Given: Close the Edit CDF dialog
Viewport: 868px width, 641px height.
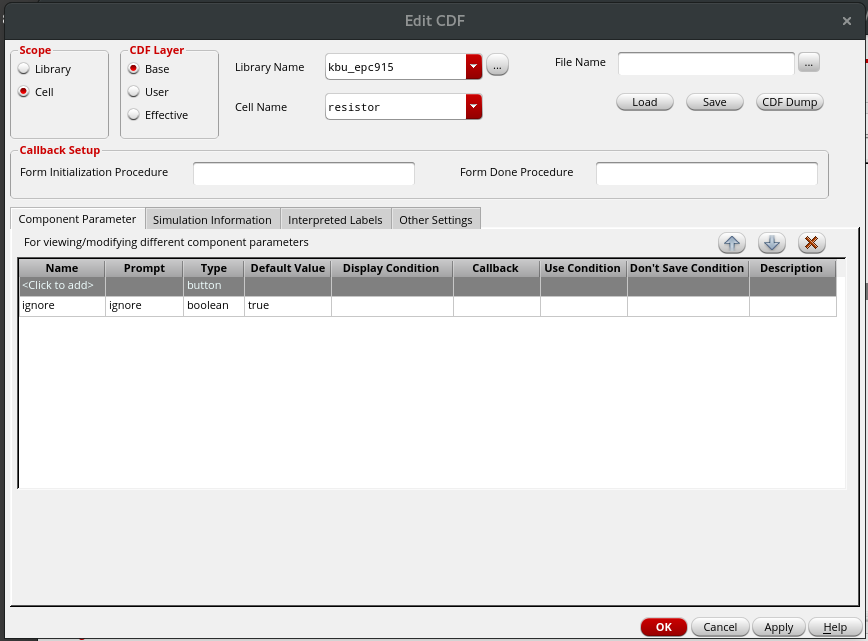Looking at the screenshot, I should [847, 20].
